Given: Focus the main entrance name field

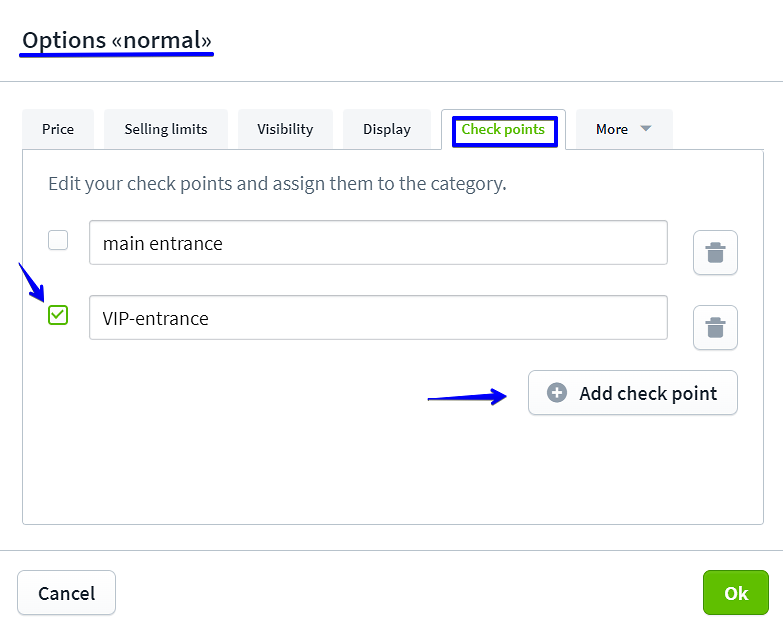Looking at the screenshot, I should tap(378, 243).
